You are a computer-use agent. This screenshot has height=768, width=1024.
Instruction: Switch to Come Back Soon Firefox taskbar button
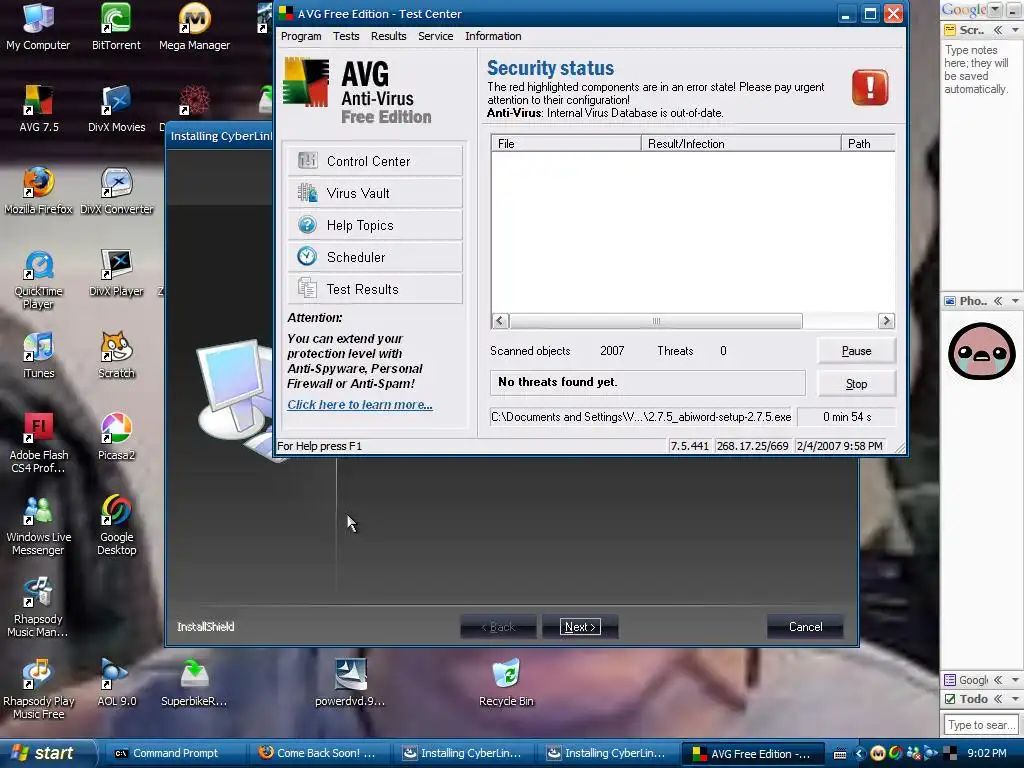(x=319, y=754)
